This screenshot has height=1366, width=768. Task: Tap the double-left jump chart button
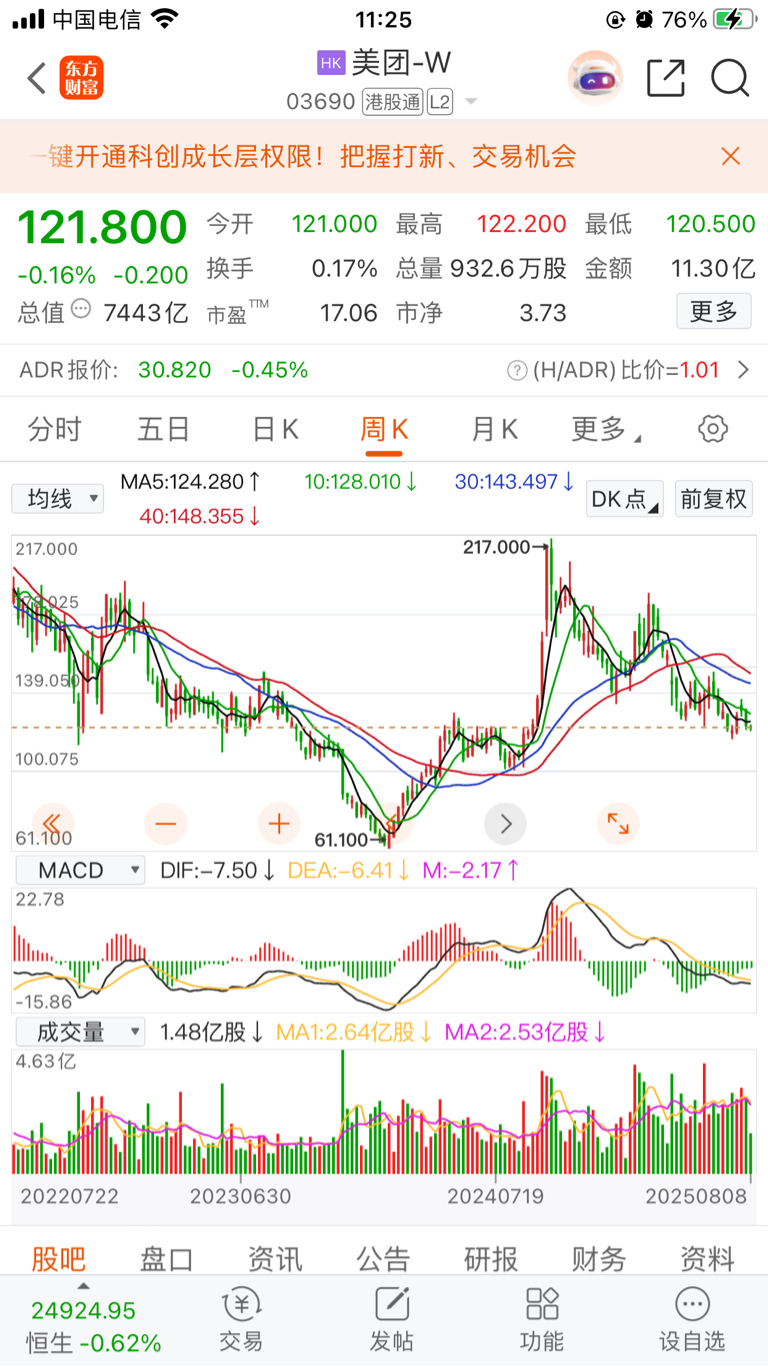[53, 824]
